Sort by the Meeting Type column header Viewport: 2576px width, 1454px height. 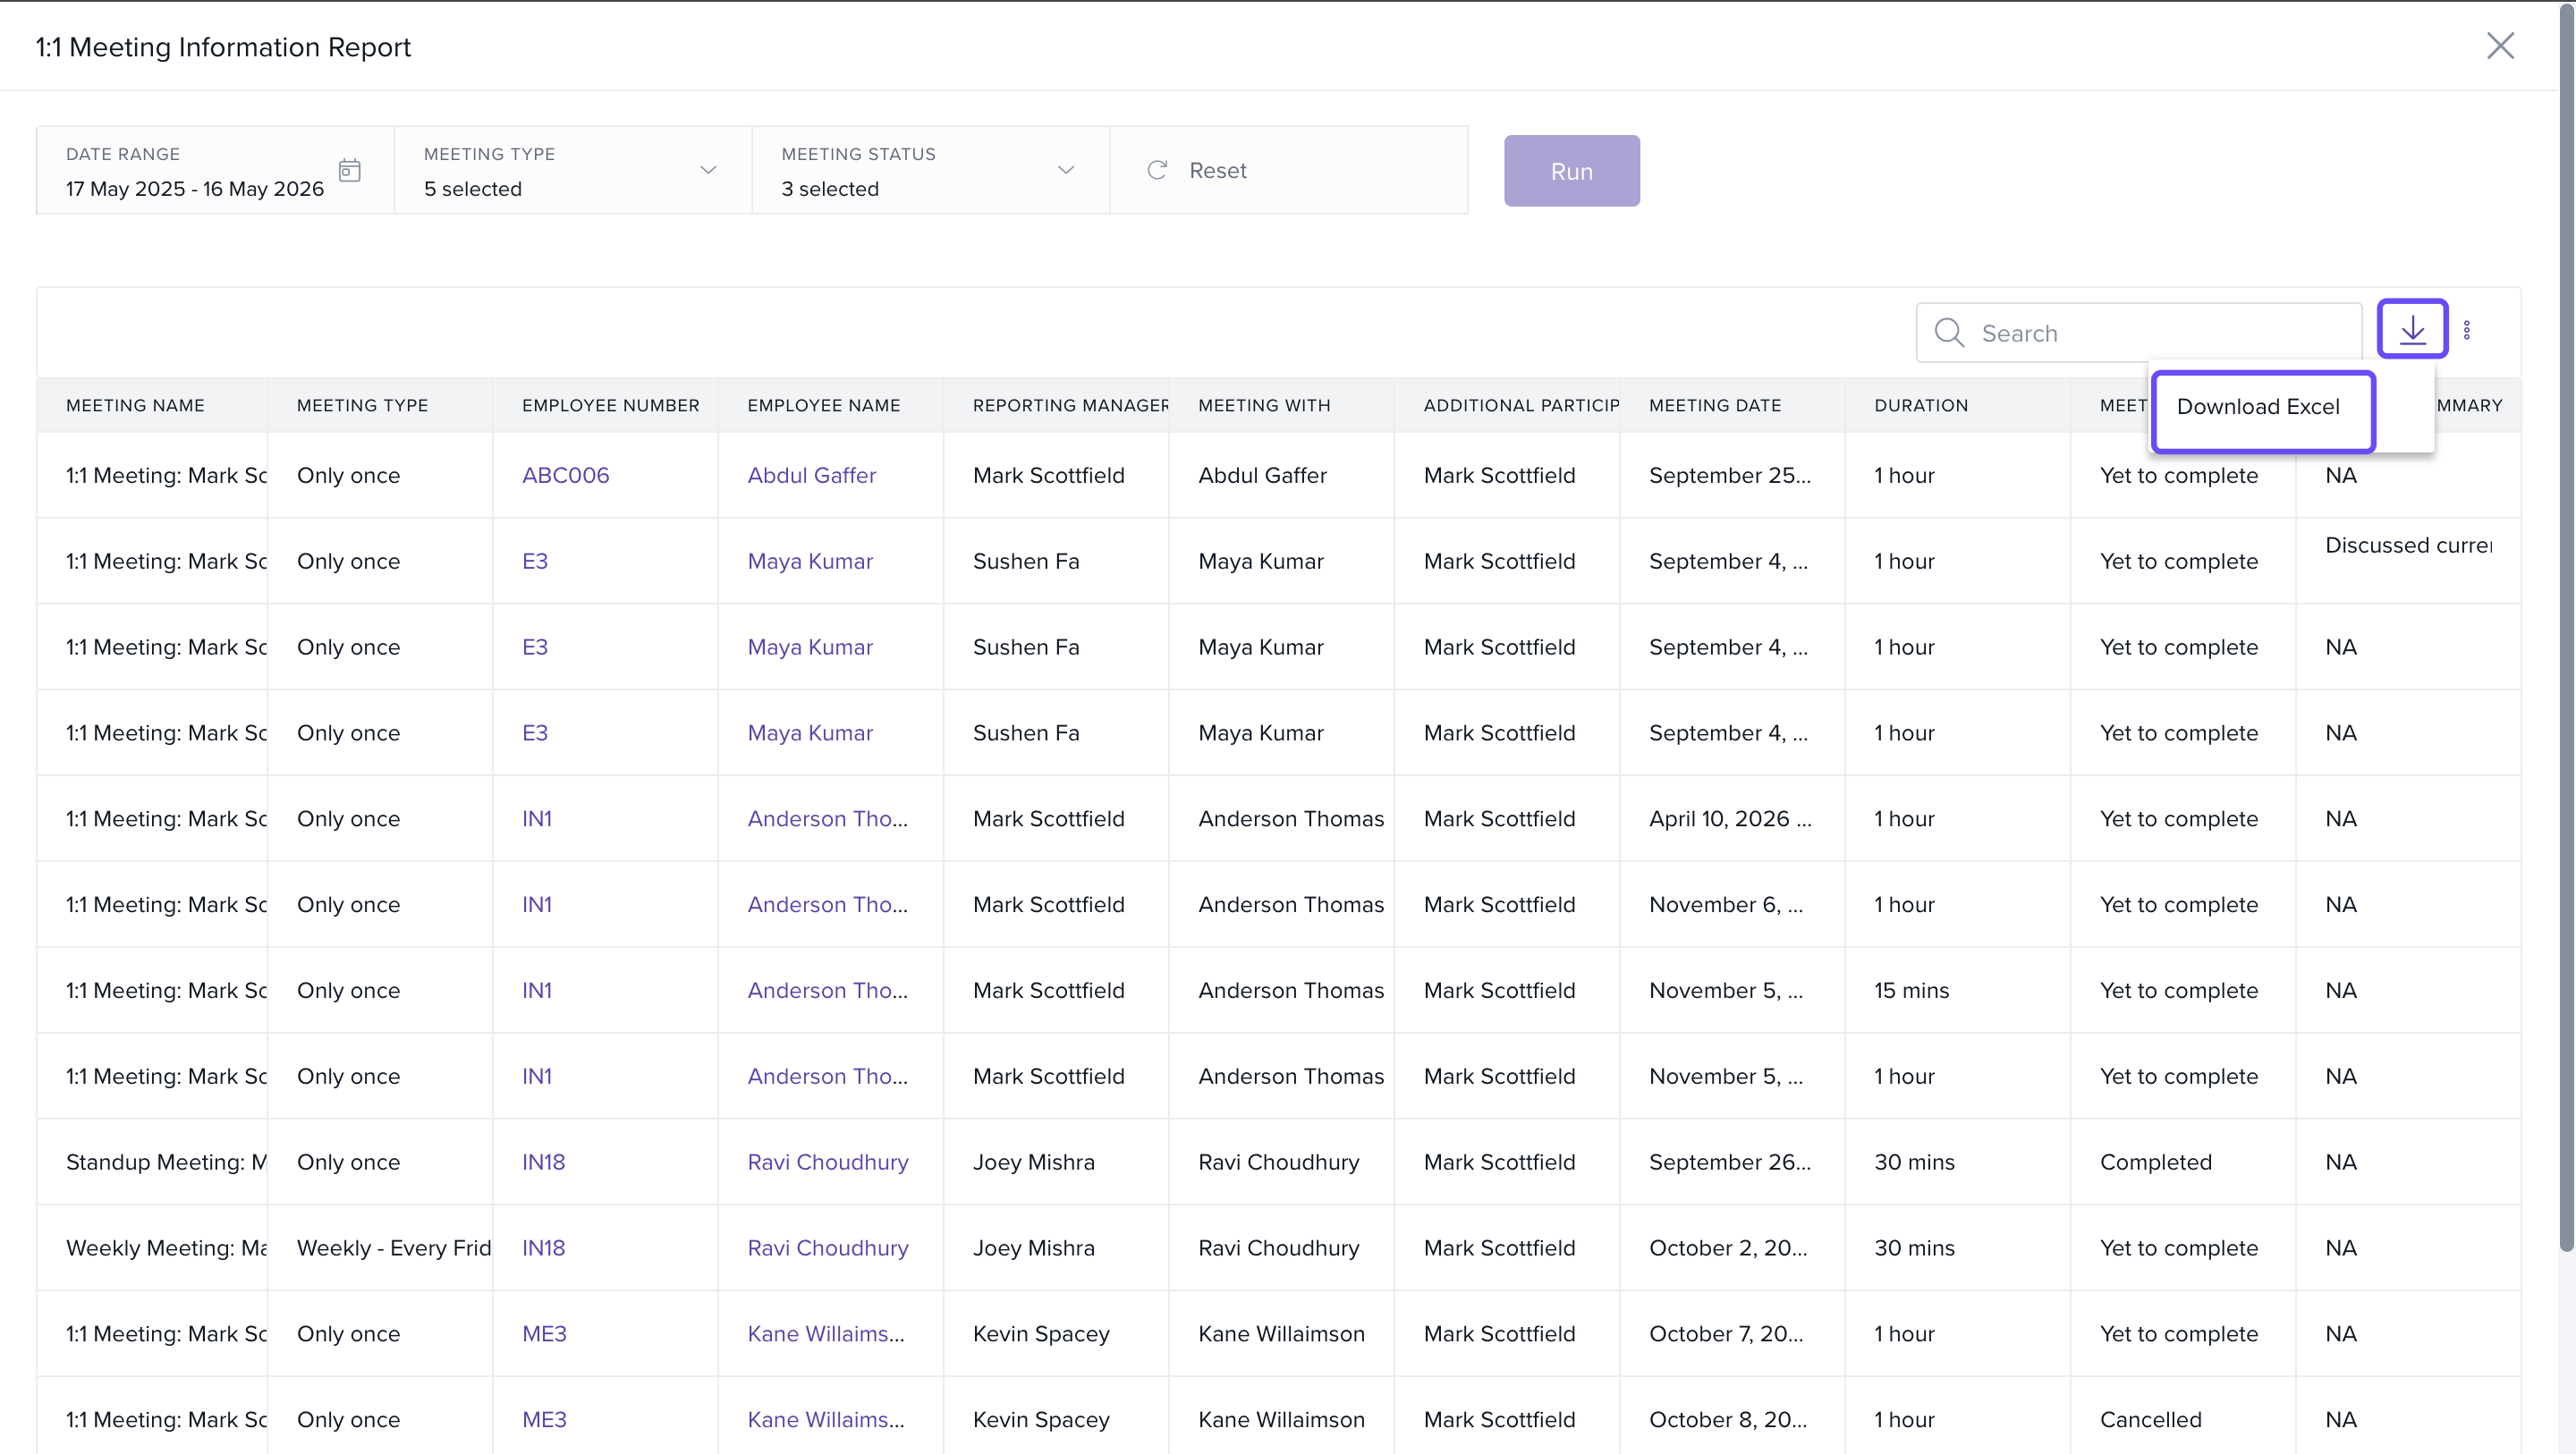point(362,405)
